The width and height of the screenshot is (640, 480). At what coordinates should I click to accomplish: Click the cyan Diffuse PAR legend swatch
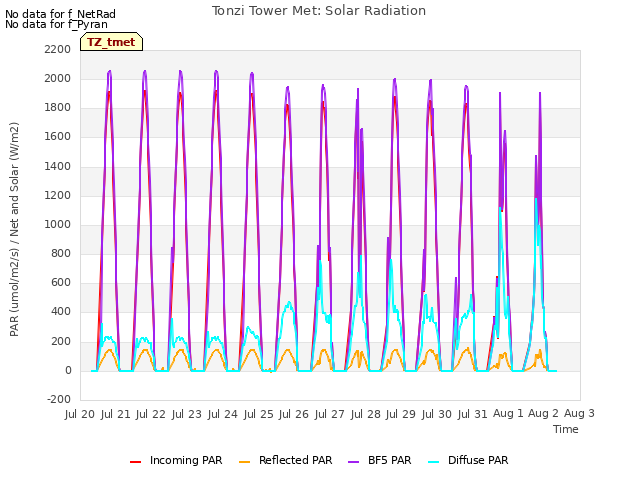[x=433, y=462]
